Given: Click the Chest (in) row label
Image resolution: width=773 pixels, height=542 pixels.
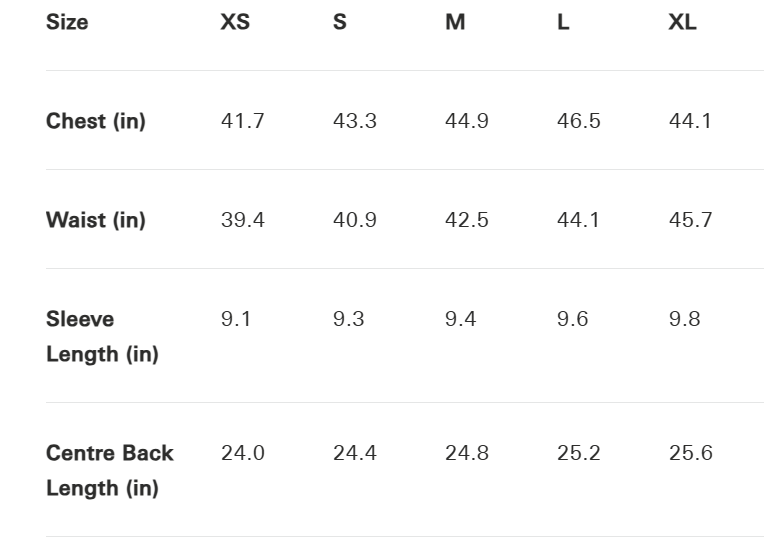Looking at the screenshot, I should pyautogui.click(x=96, y=121).
